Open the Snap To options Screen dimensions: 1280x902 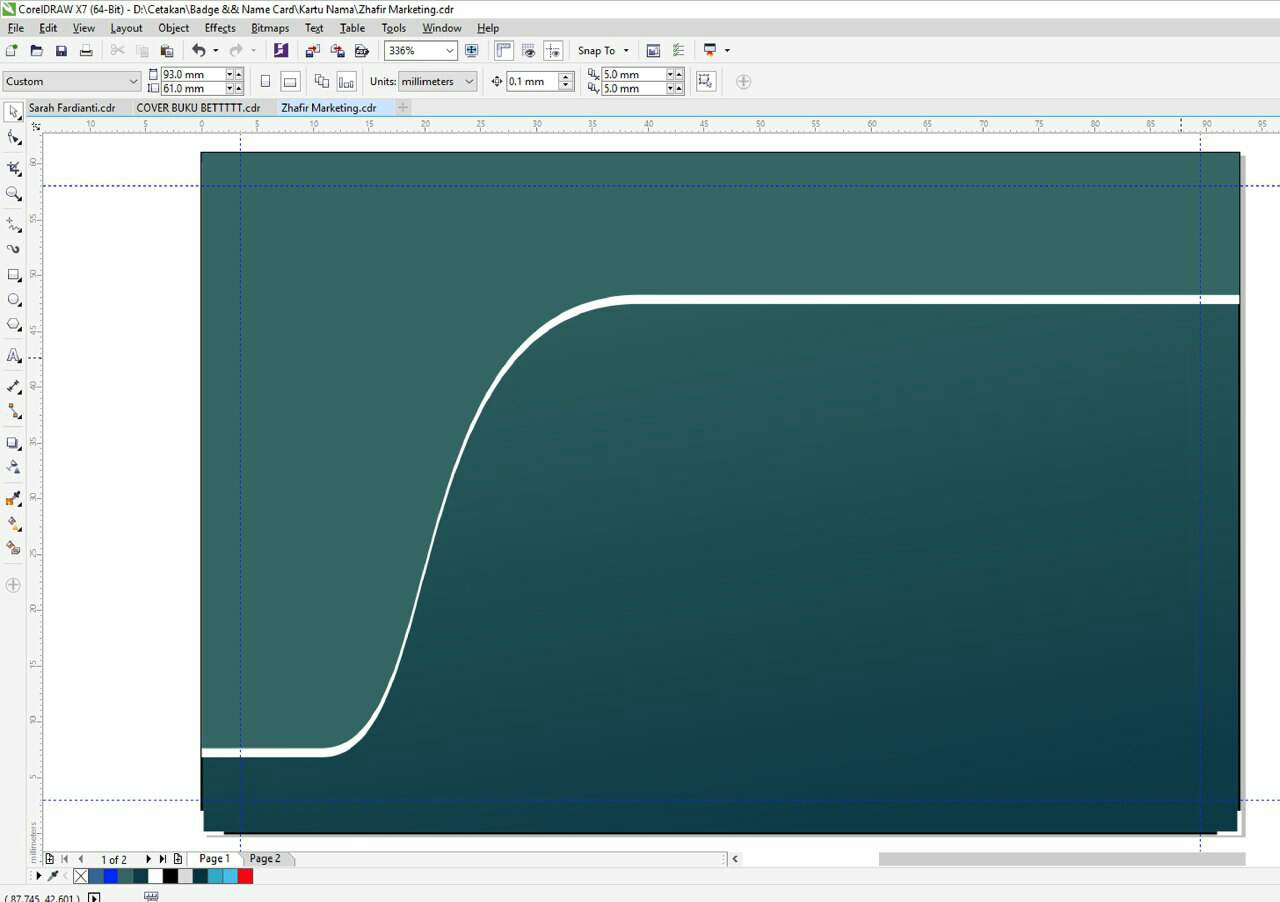click(x=603, y=51)
